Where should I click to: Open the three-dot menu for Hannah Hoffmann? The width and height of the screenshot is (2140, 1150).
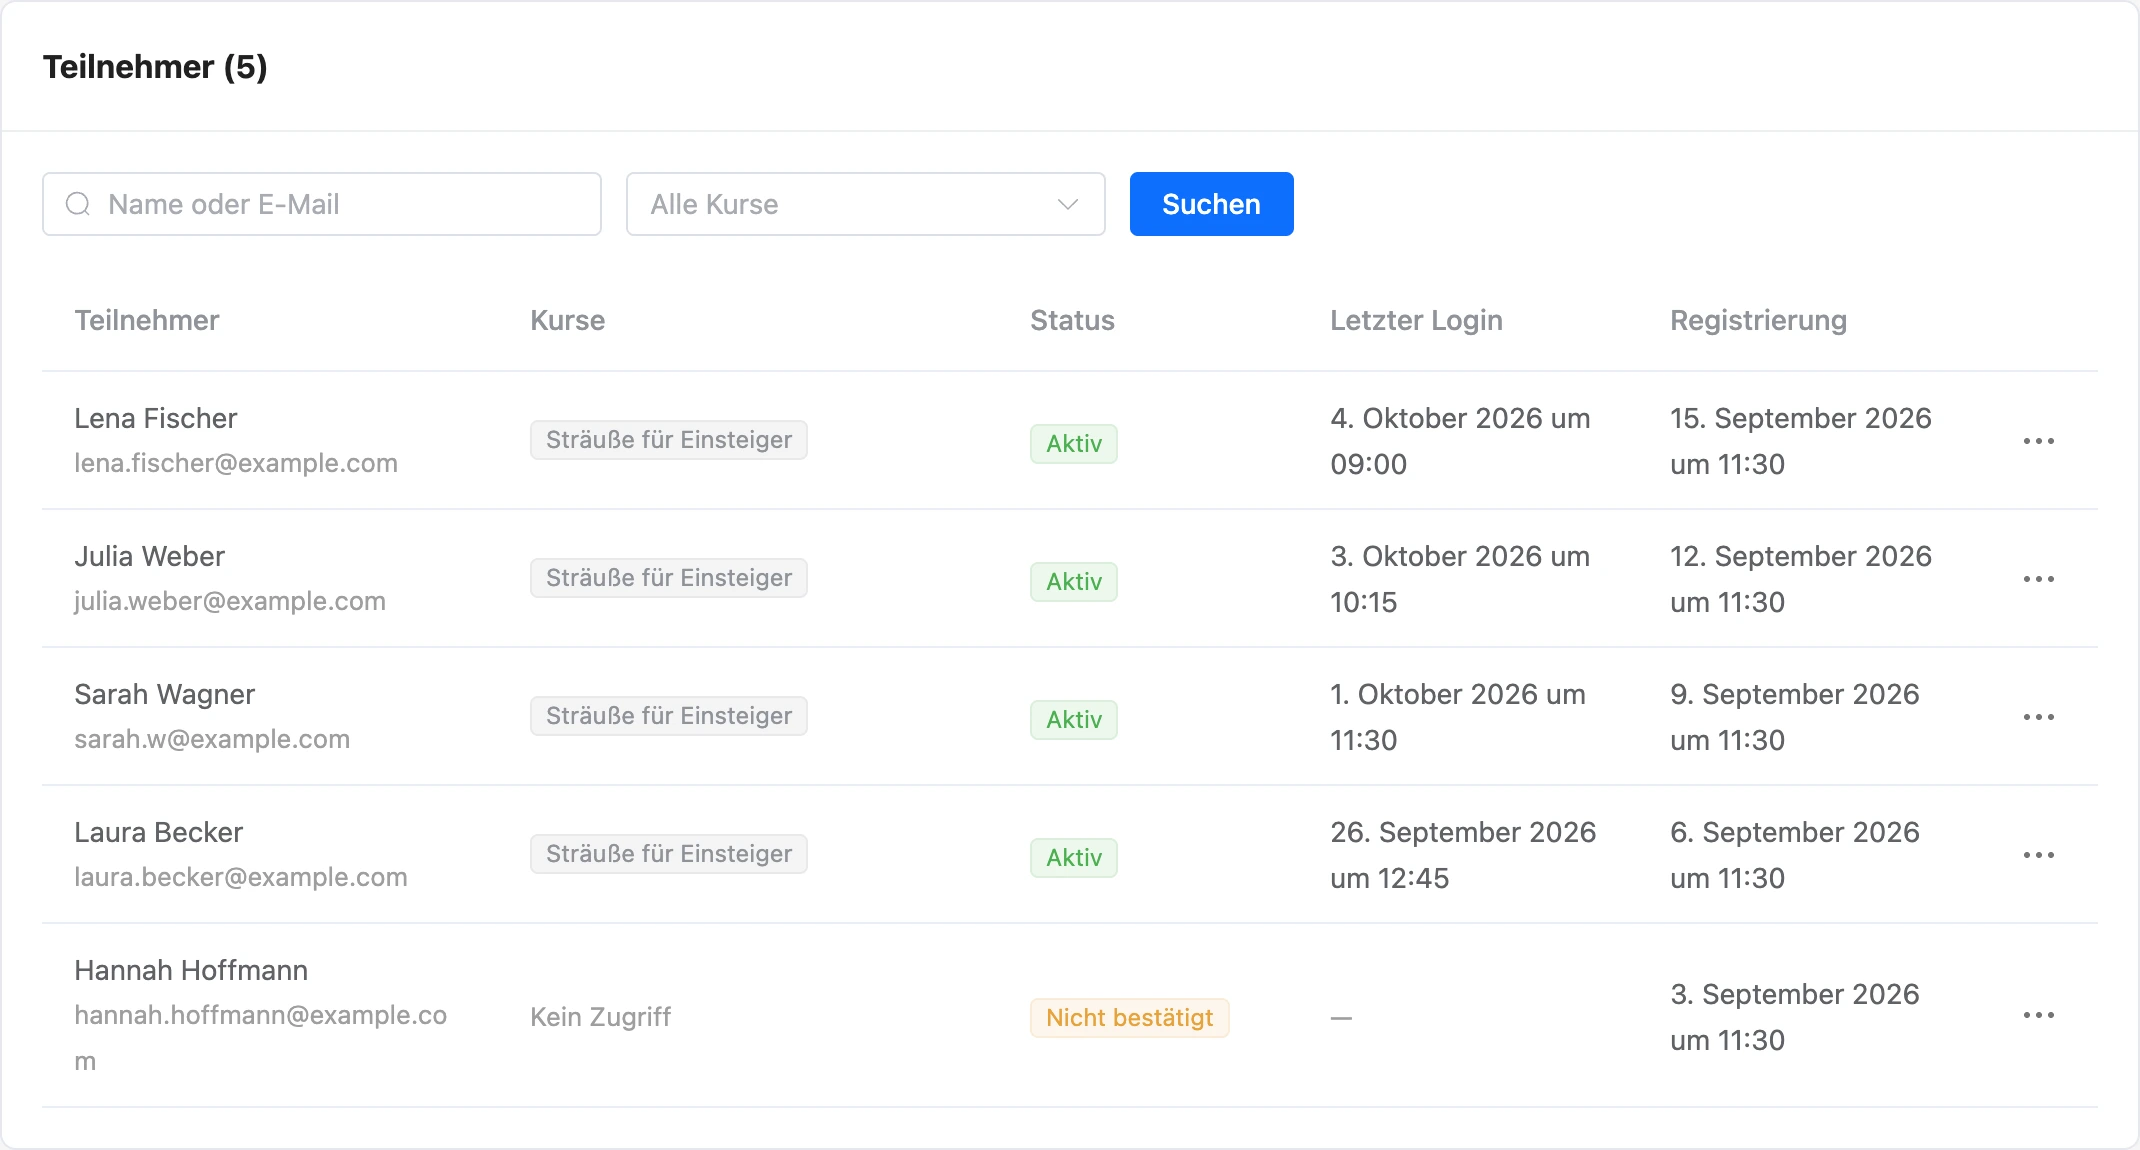pyautogui.click(x=2038, y=1015)
